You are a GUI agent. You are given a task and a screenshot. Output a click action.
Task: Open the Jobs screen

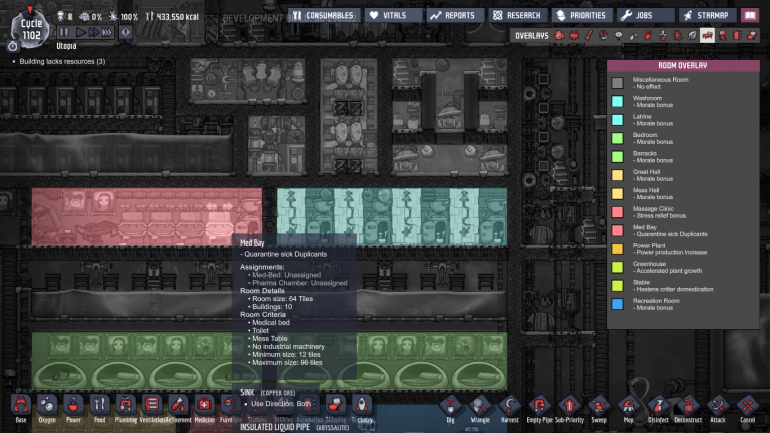[x=645, y=15]
